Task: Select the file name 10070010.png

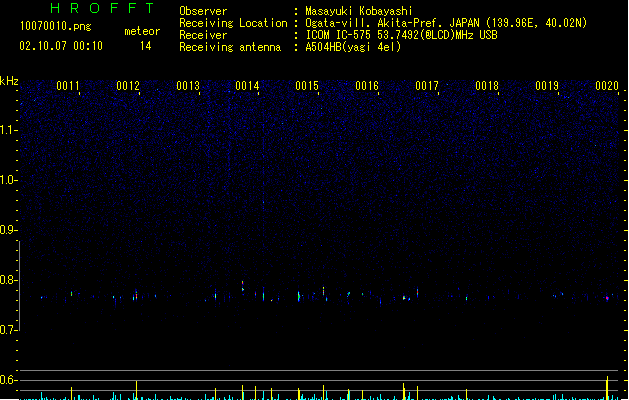Action: (x=55, y=26)
